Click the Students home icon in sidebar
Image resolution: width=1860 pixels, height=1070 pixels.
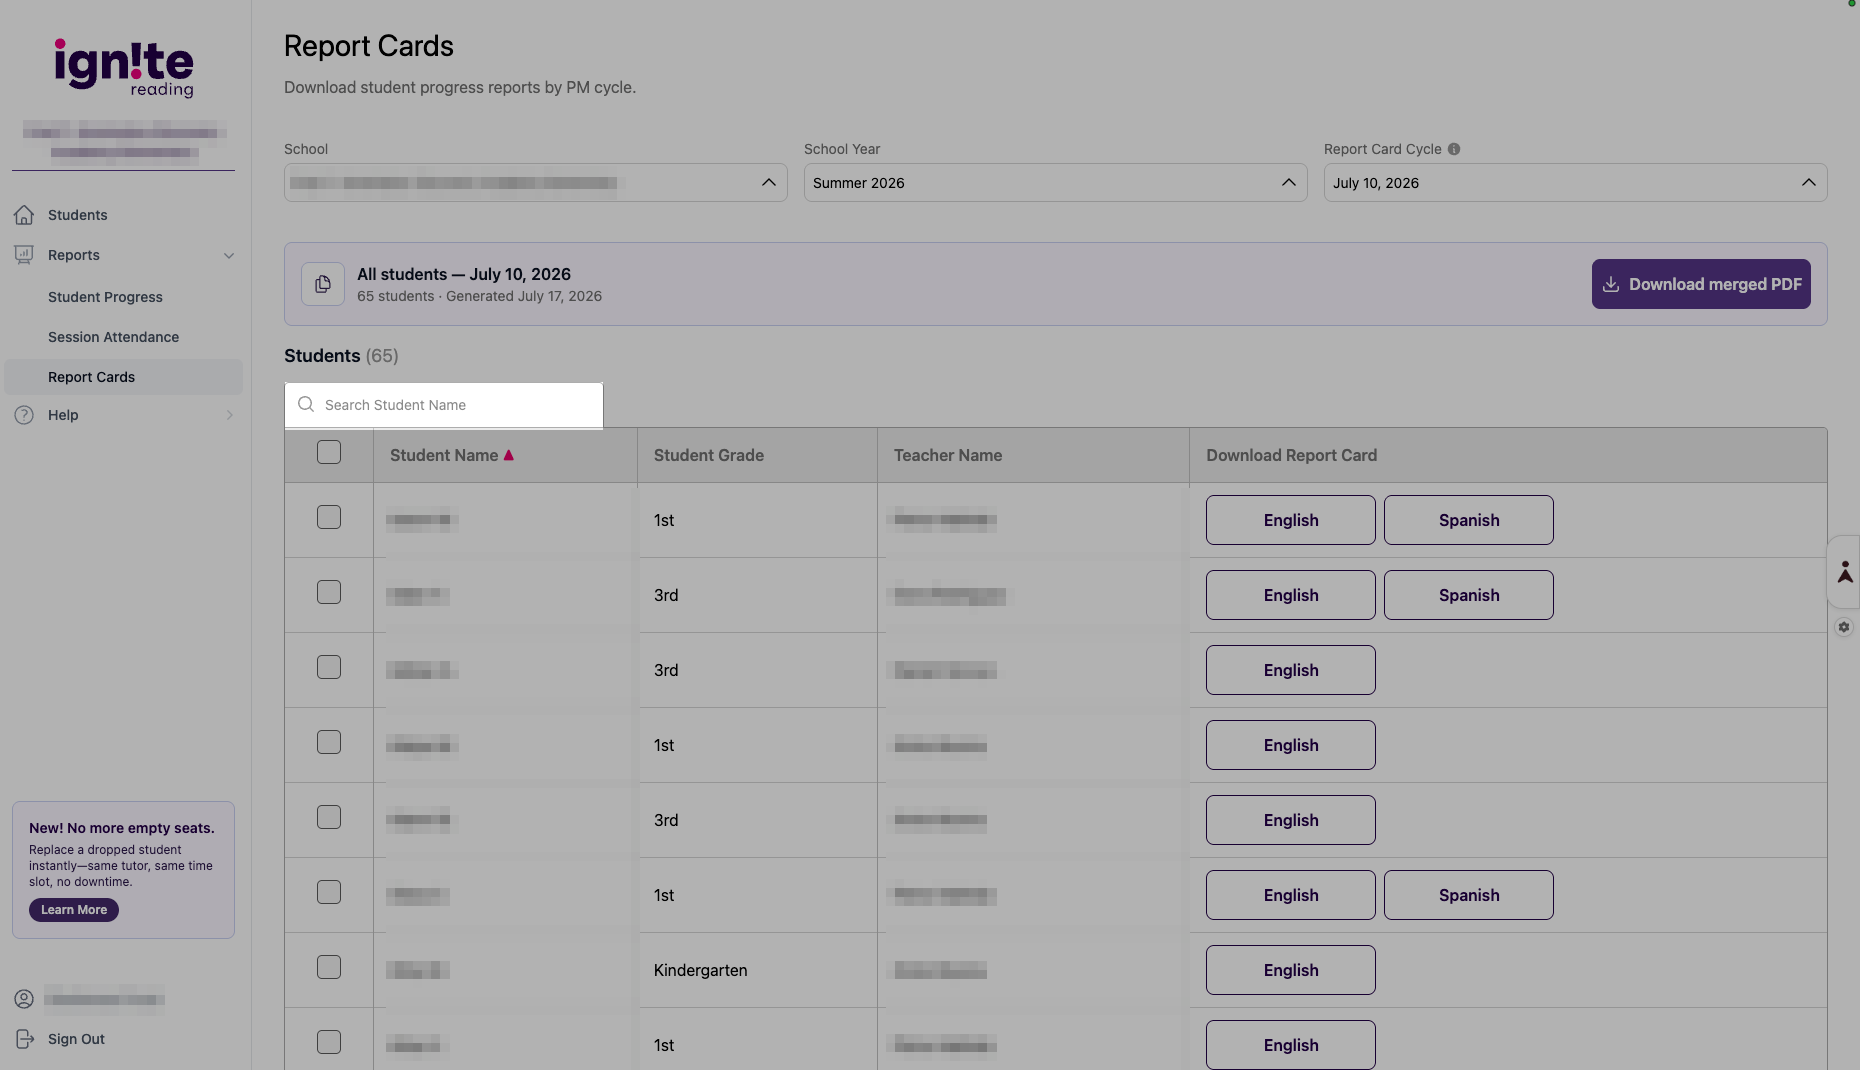coord(24,215)
